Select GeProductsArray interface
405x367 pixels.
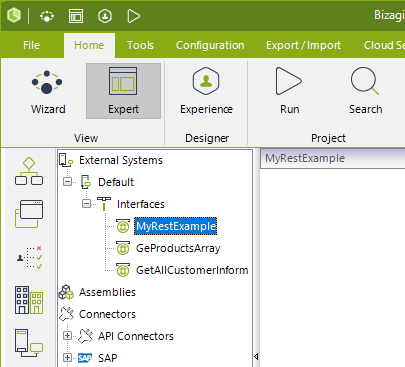pos(178,248)
